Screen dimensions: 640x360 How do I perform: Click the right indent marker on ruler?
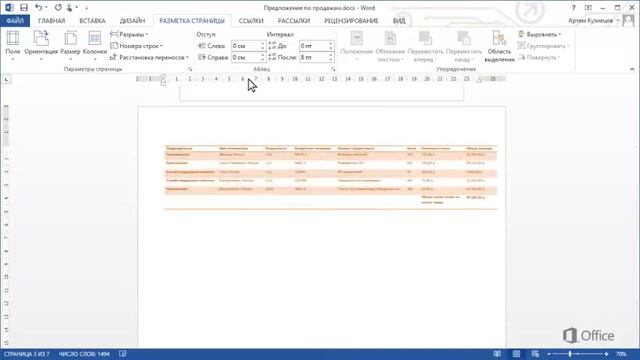click(479, 81)
